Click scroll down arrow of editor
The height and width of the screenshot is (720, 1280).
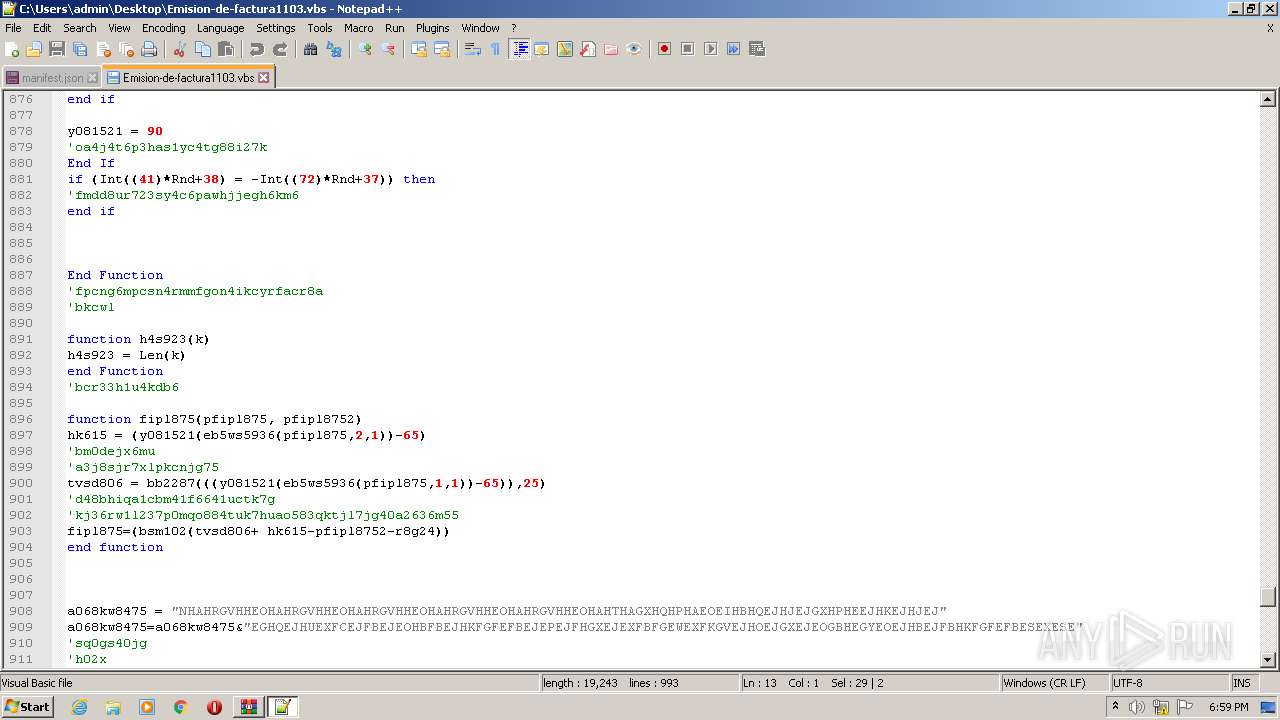tap(1268, 659)
